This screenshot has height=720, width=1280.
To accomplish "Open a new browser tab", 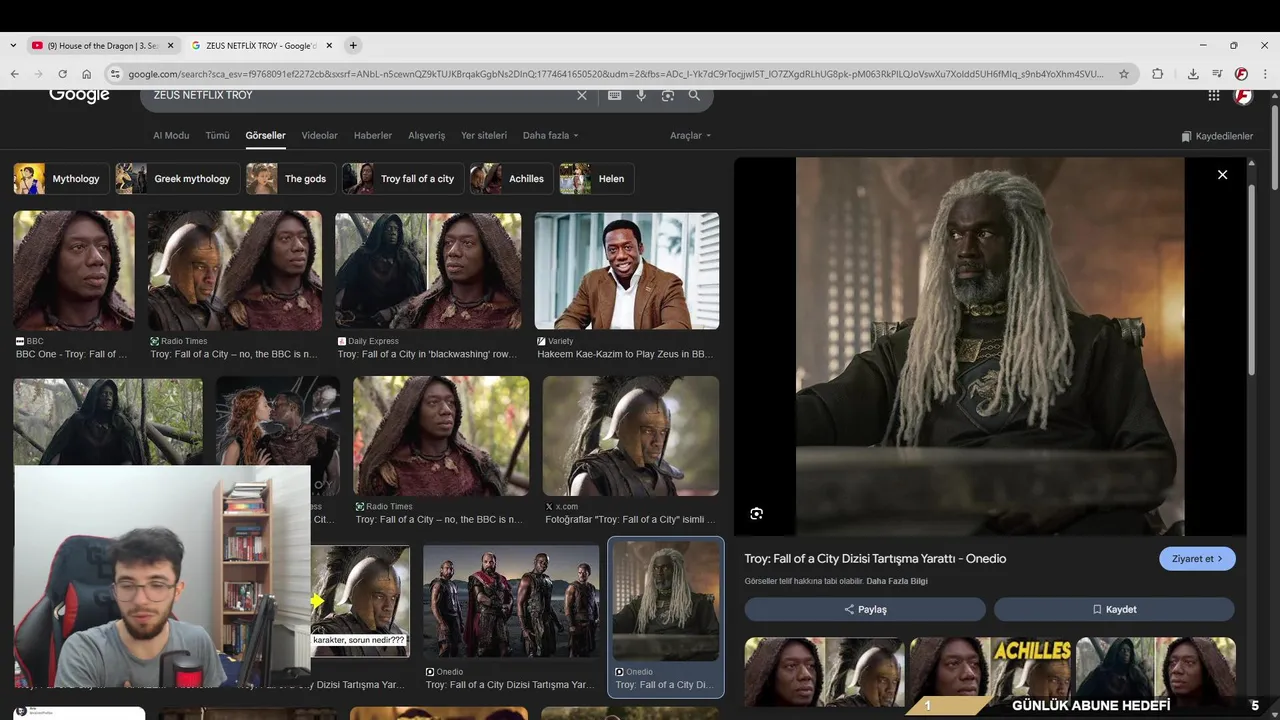I will click(x=353, y=45).
